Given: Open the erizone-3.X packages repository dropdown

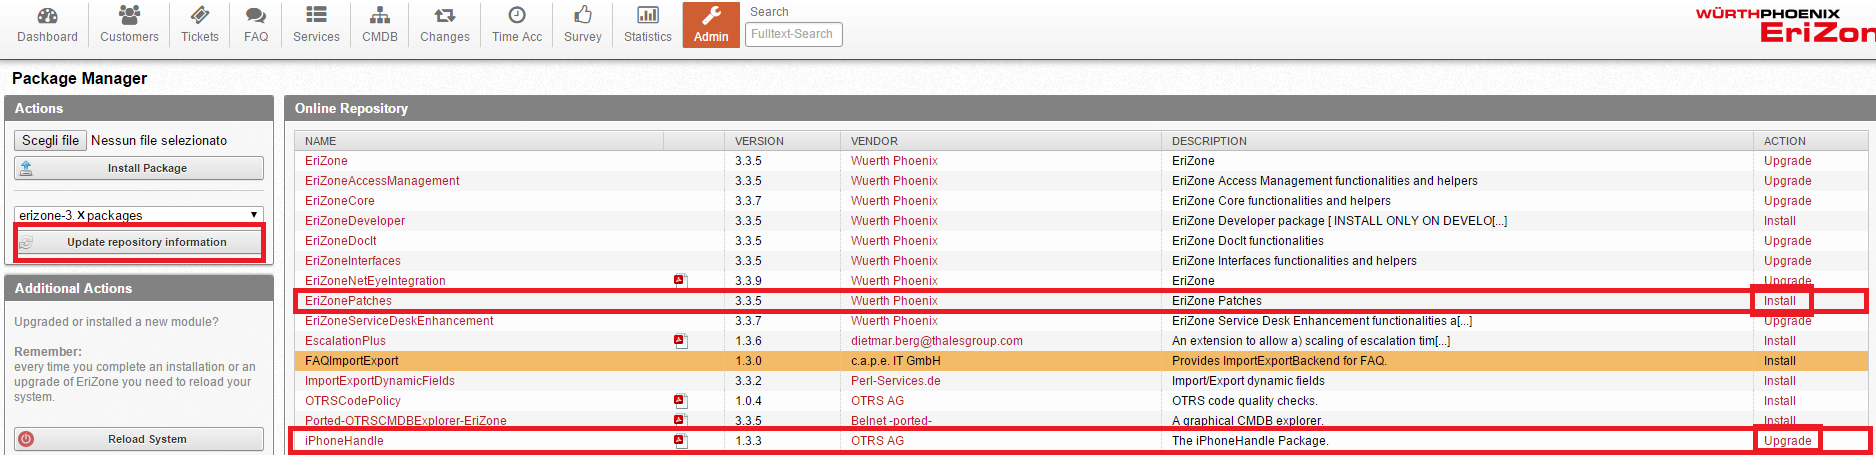Looking at the screenshot, I should click(x=139, y=215).
